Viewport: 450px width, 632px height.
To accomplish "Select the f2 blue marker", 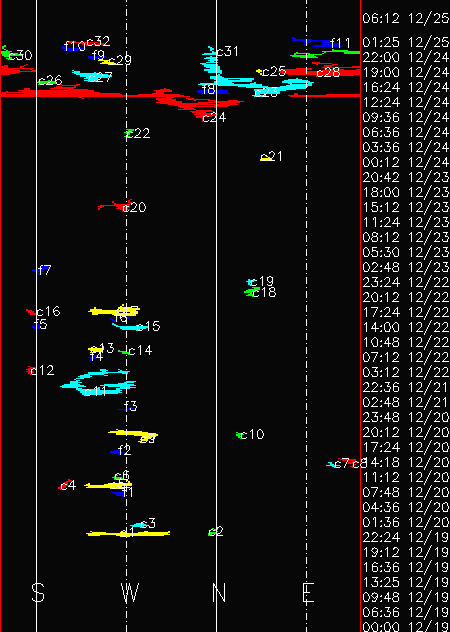I will (116, 452).
